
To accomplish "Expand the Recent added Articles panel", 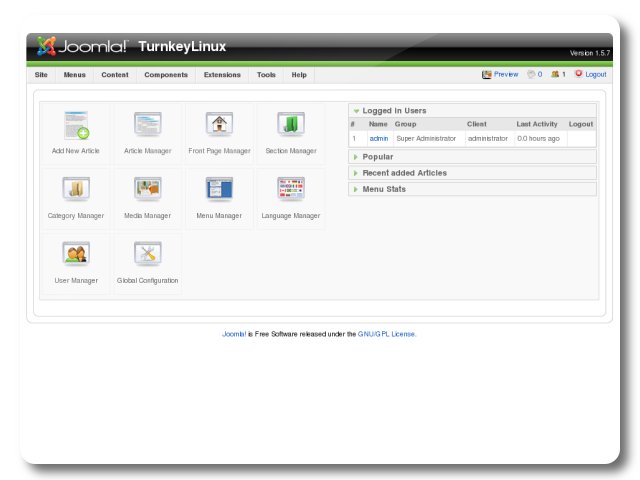I will tap(404, 173).
